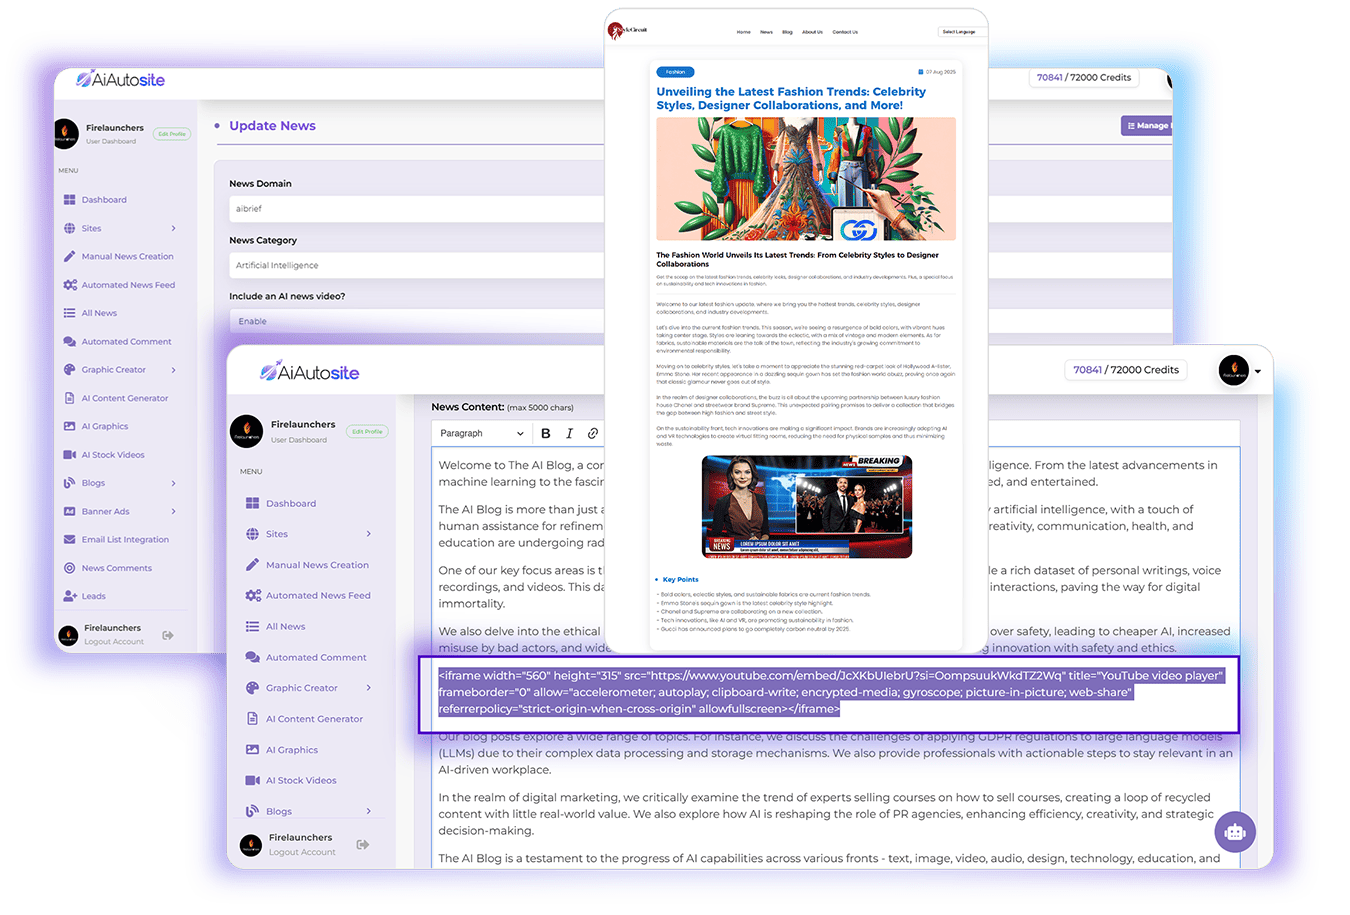Open profile avatar dropdown in front window
1350x915 pixels.
pos(1239,370)
